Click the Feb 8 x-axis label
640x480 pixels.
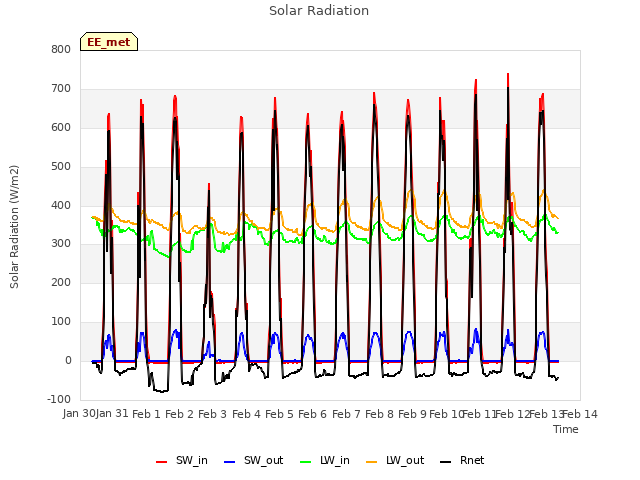379,414
